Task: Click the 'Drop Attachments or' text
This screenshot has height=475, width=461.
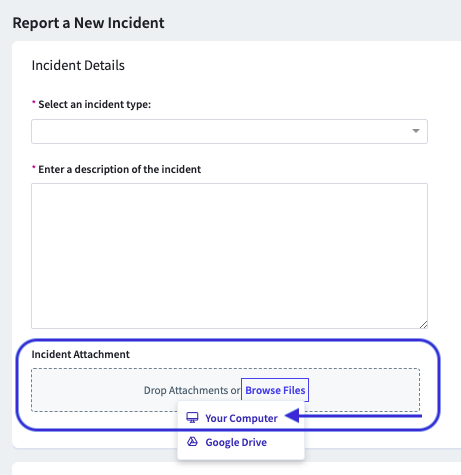Action: click(192, 390)
